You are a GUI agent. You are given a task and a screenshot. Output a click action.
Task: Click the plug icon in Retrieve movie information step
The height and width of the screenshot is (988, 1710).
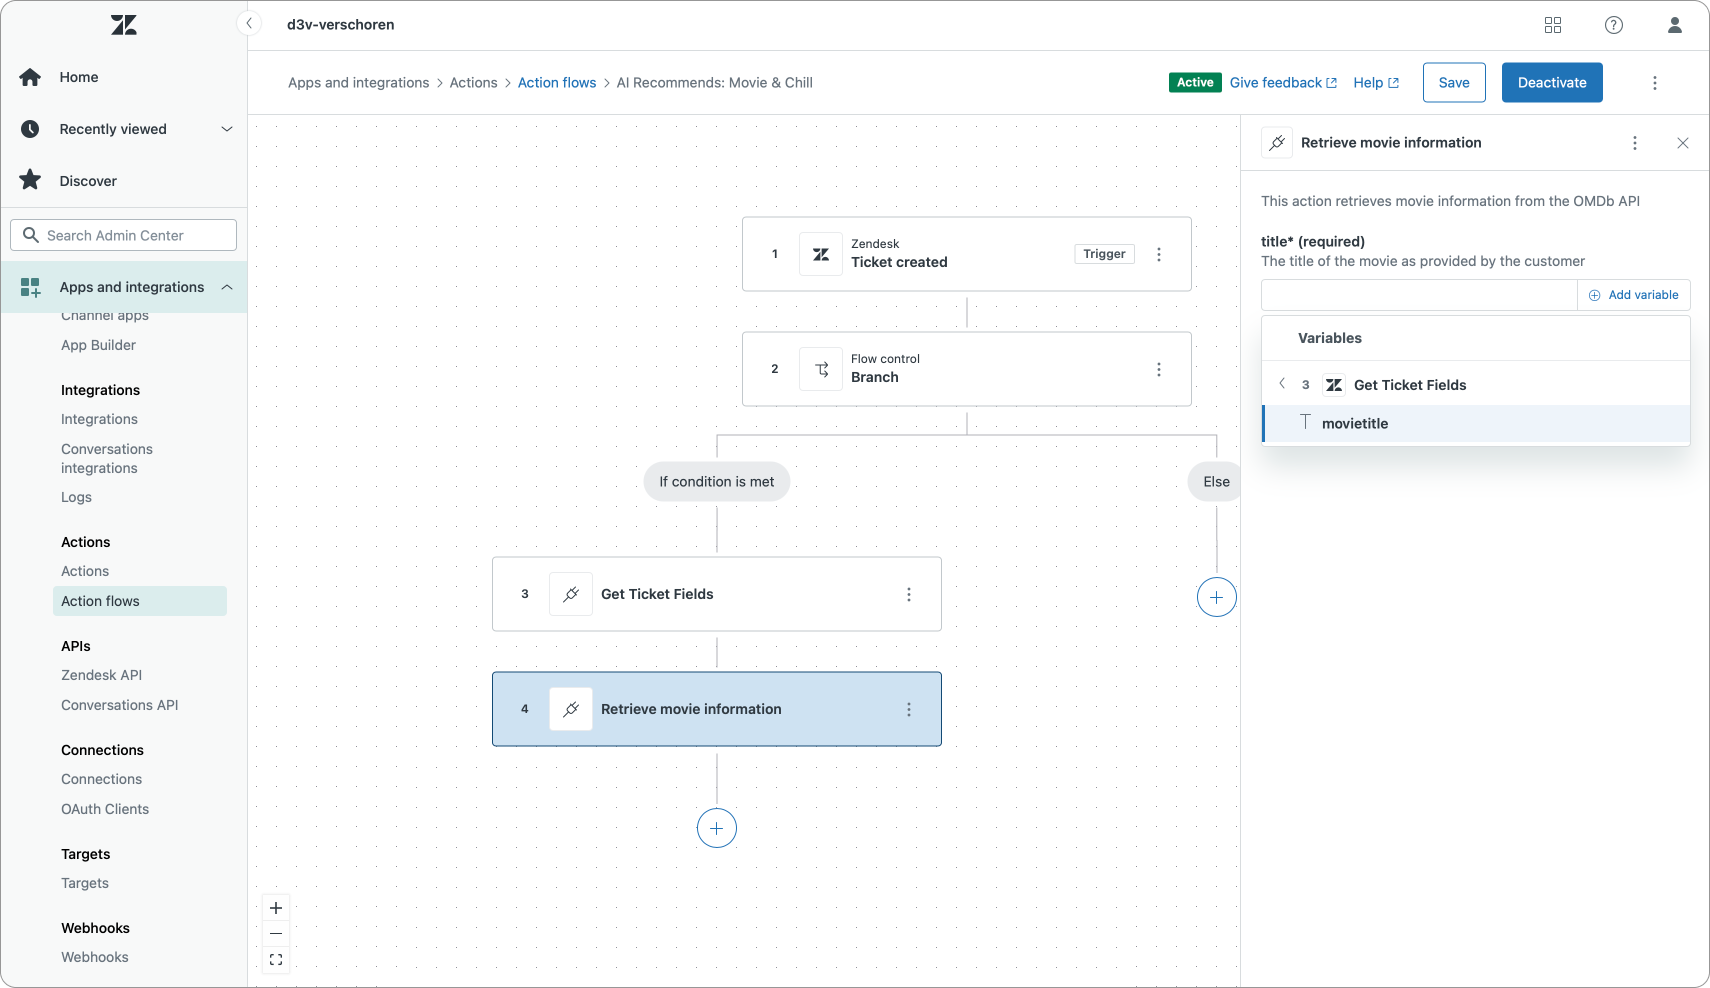[571, 709]
